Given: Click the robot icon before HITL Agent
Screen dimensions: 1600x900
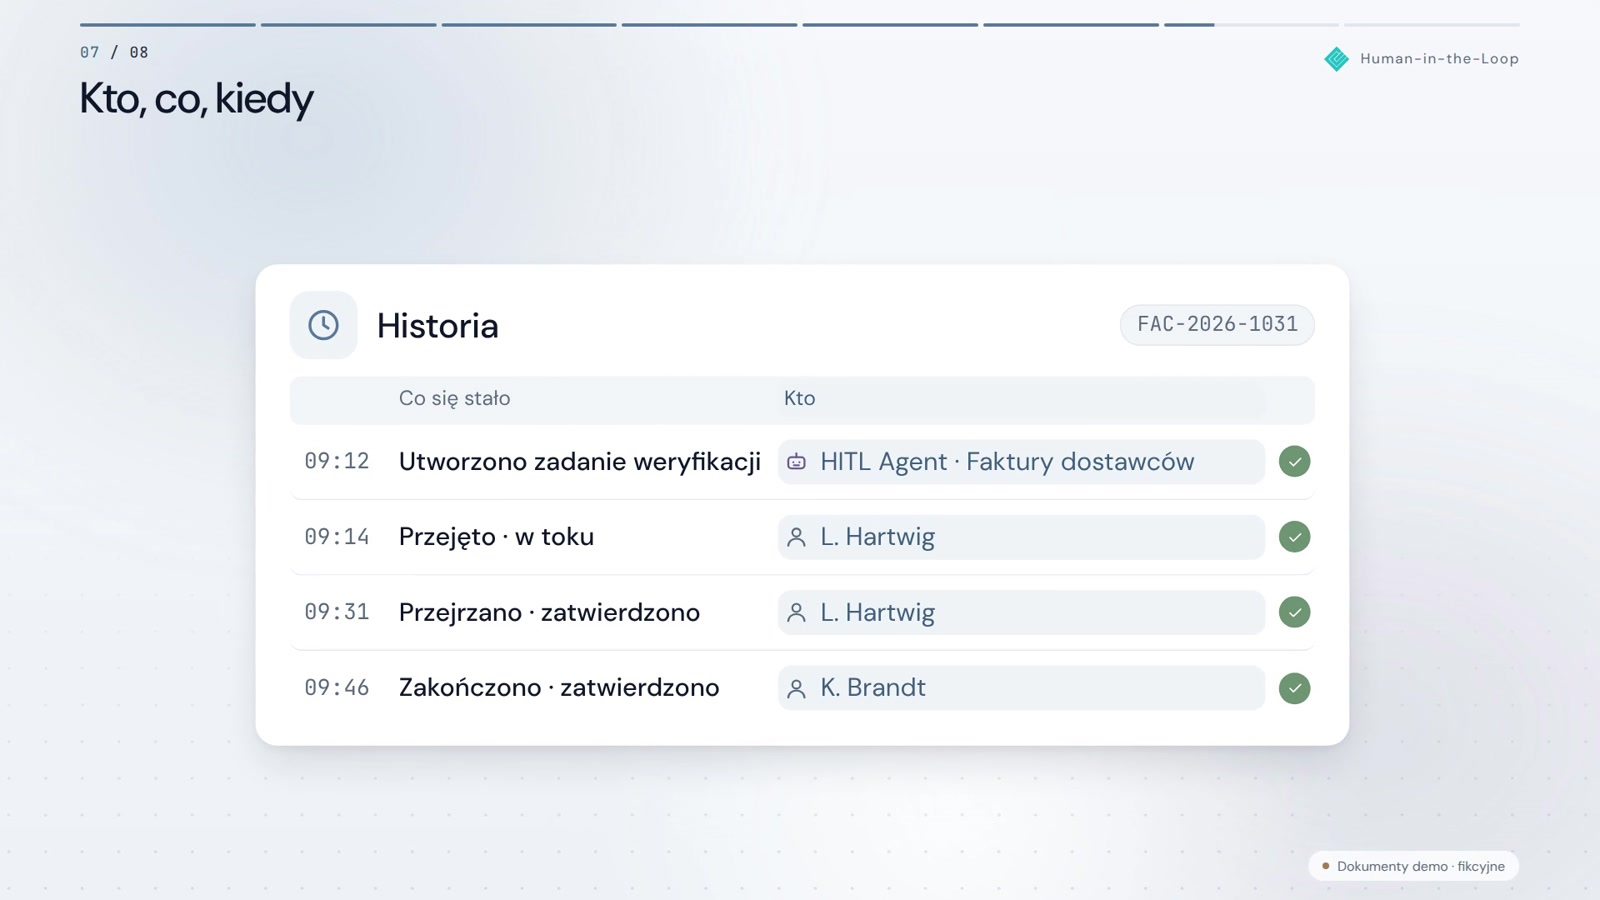Looking at the screenshot, I should tap(796, 462).
